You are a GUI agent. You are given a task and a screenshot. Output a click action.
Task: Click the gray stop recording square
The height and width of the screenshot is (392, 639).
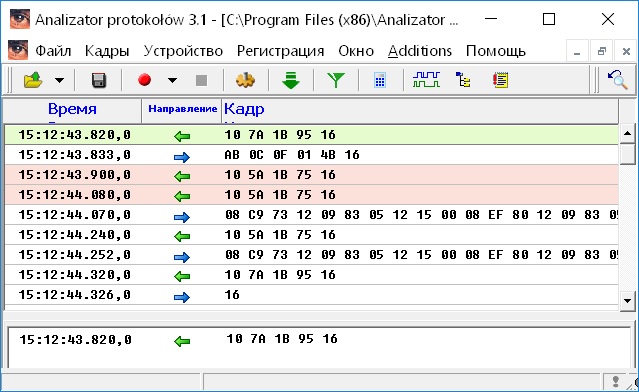[201, 80]
